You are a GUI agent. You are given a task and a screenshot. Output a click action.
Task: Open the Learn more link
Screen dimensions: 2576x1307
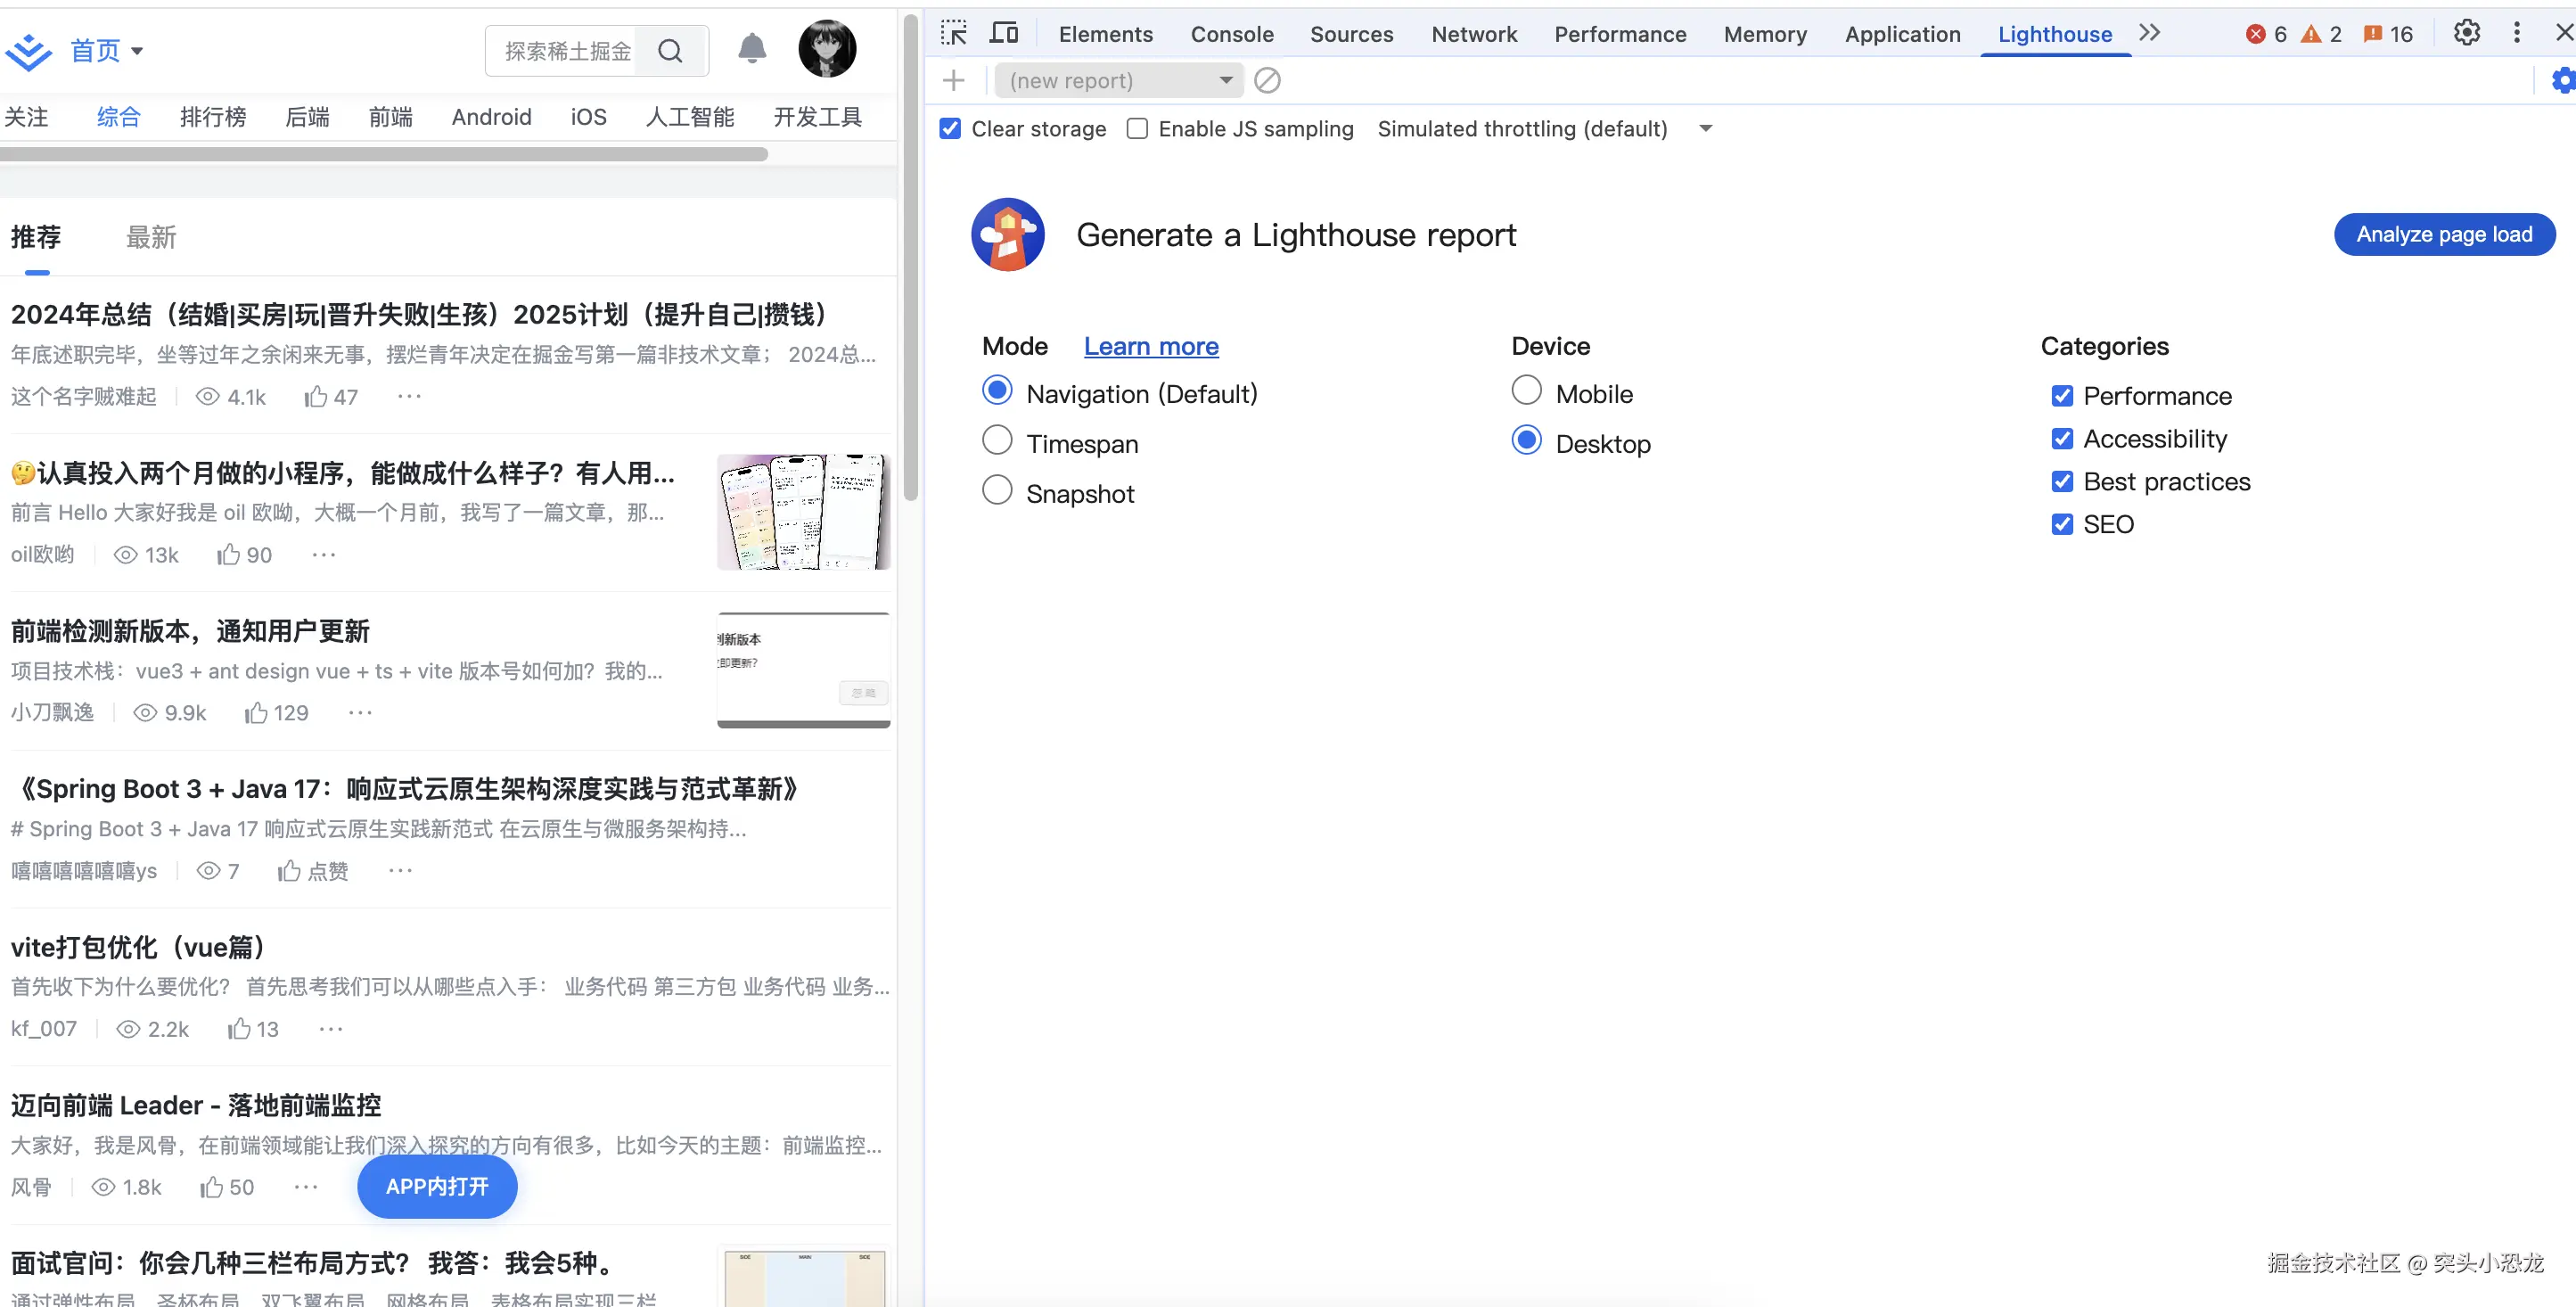(x=1150, y=346)
